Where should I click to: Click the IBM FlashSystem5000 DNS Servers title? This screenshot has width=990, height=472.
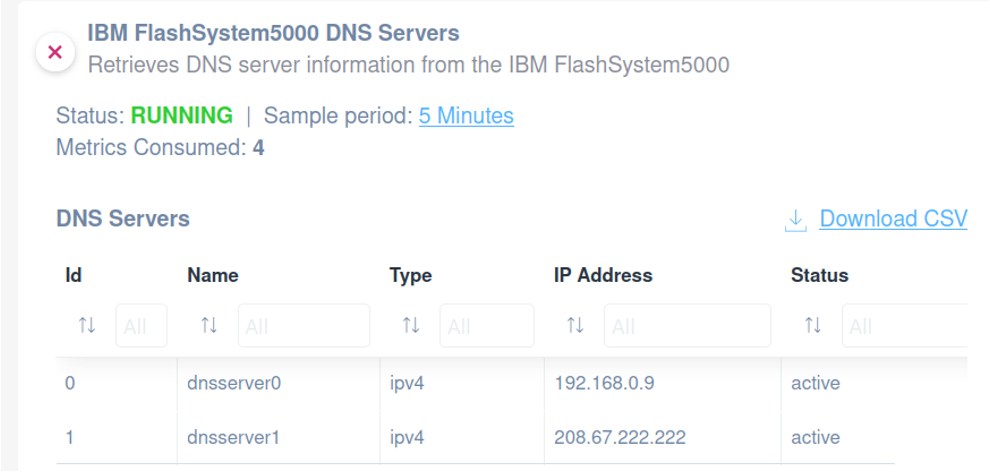[x=273, y=33]
